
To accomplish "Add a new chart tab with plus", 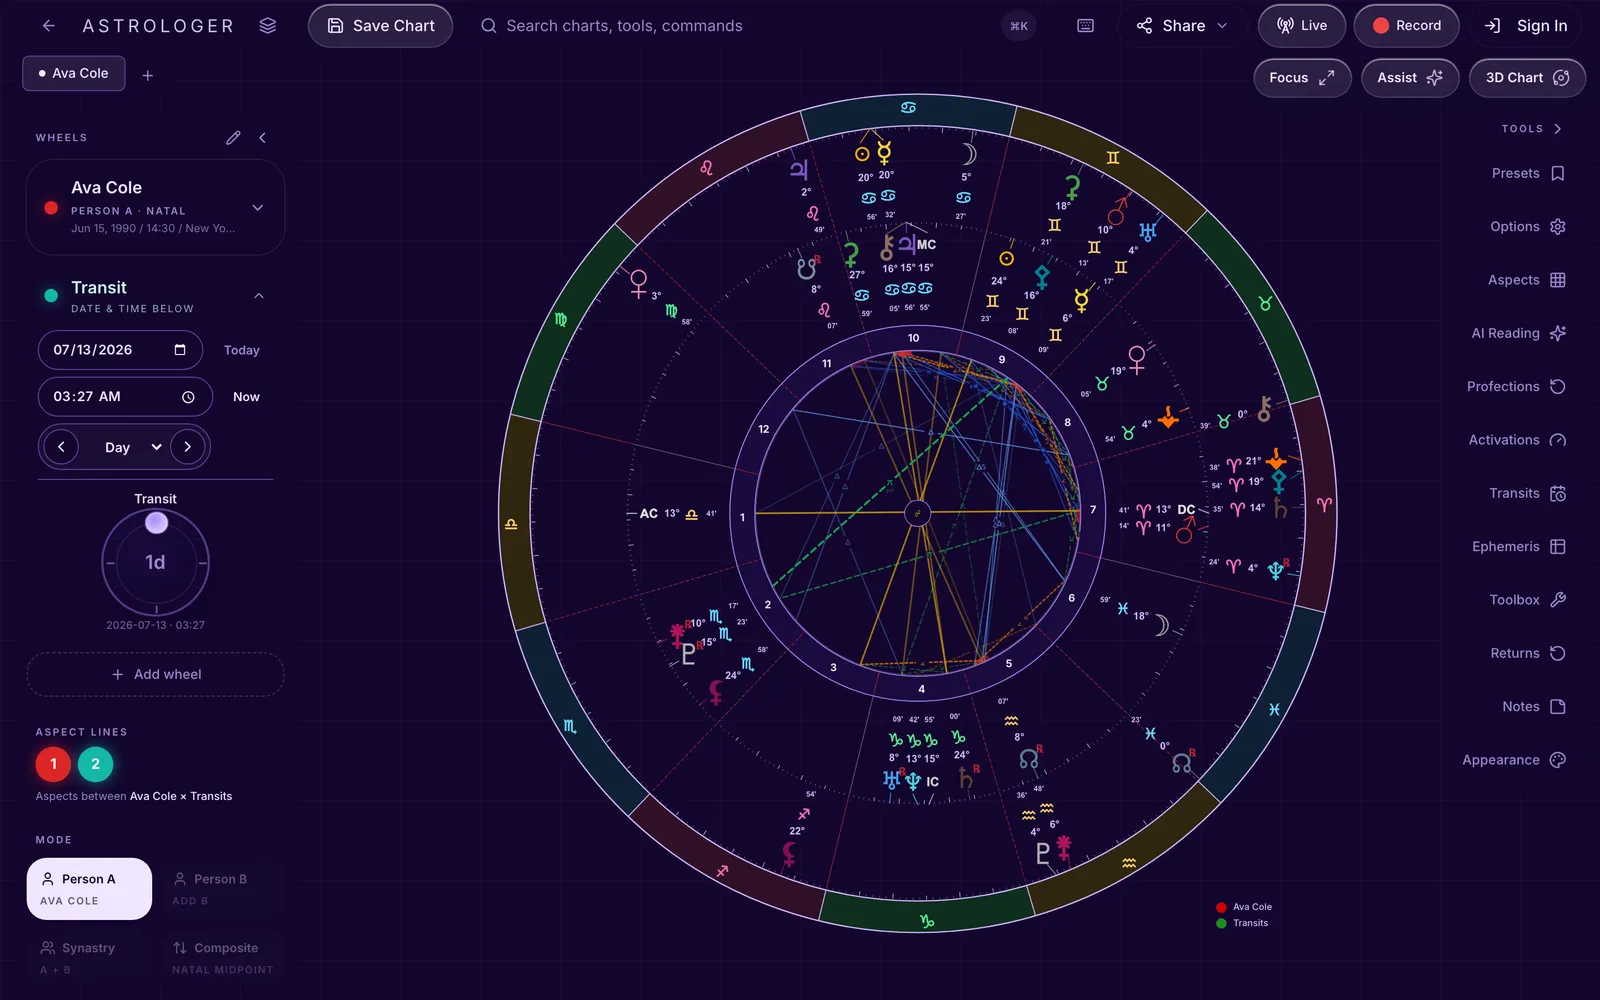I will (148, 75).
